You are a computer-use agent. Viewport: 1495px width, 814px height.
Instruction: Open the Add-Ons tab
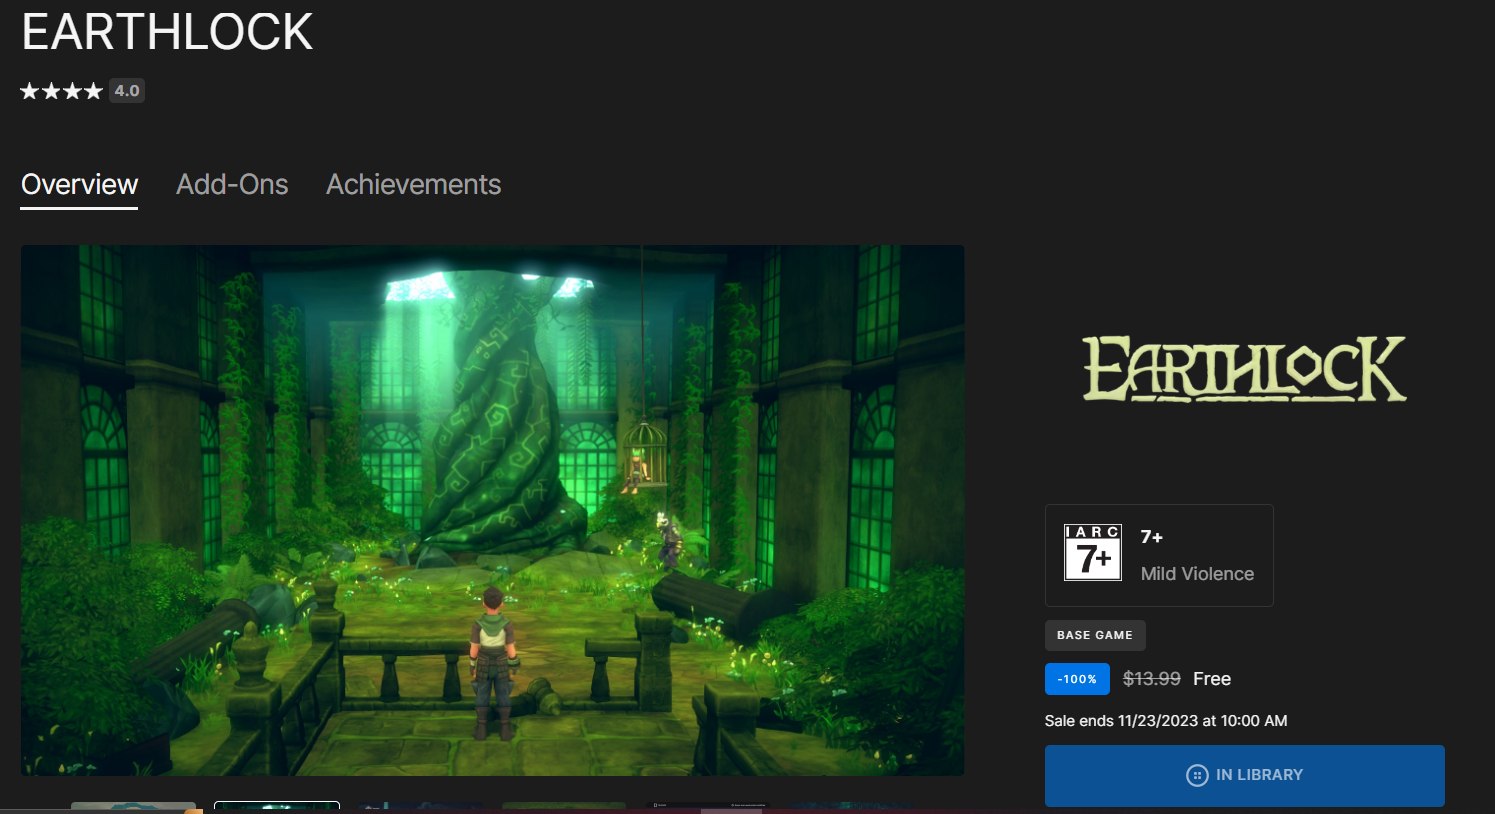click(x=232, y=185)
